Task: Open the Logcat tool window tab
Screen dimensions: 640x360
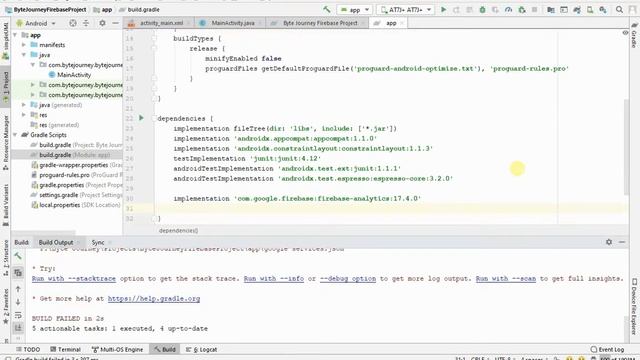Action: click(201, 349)
